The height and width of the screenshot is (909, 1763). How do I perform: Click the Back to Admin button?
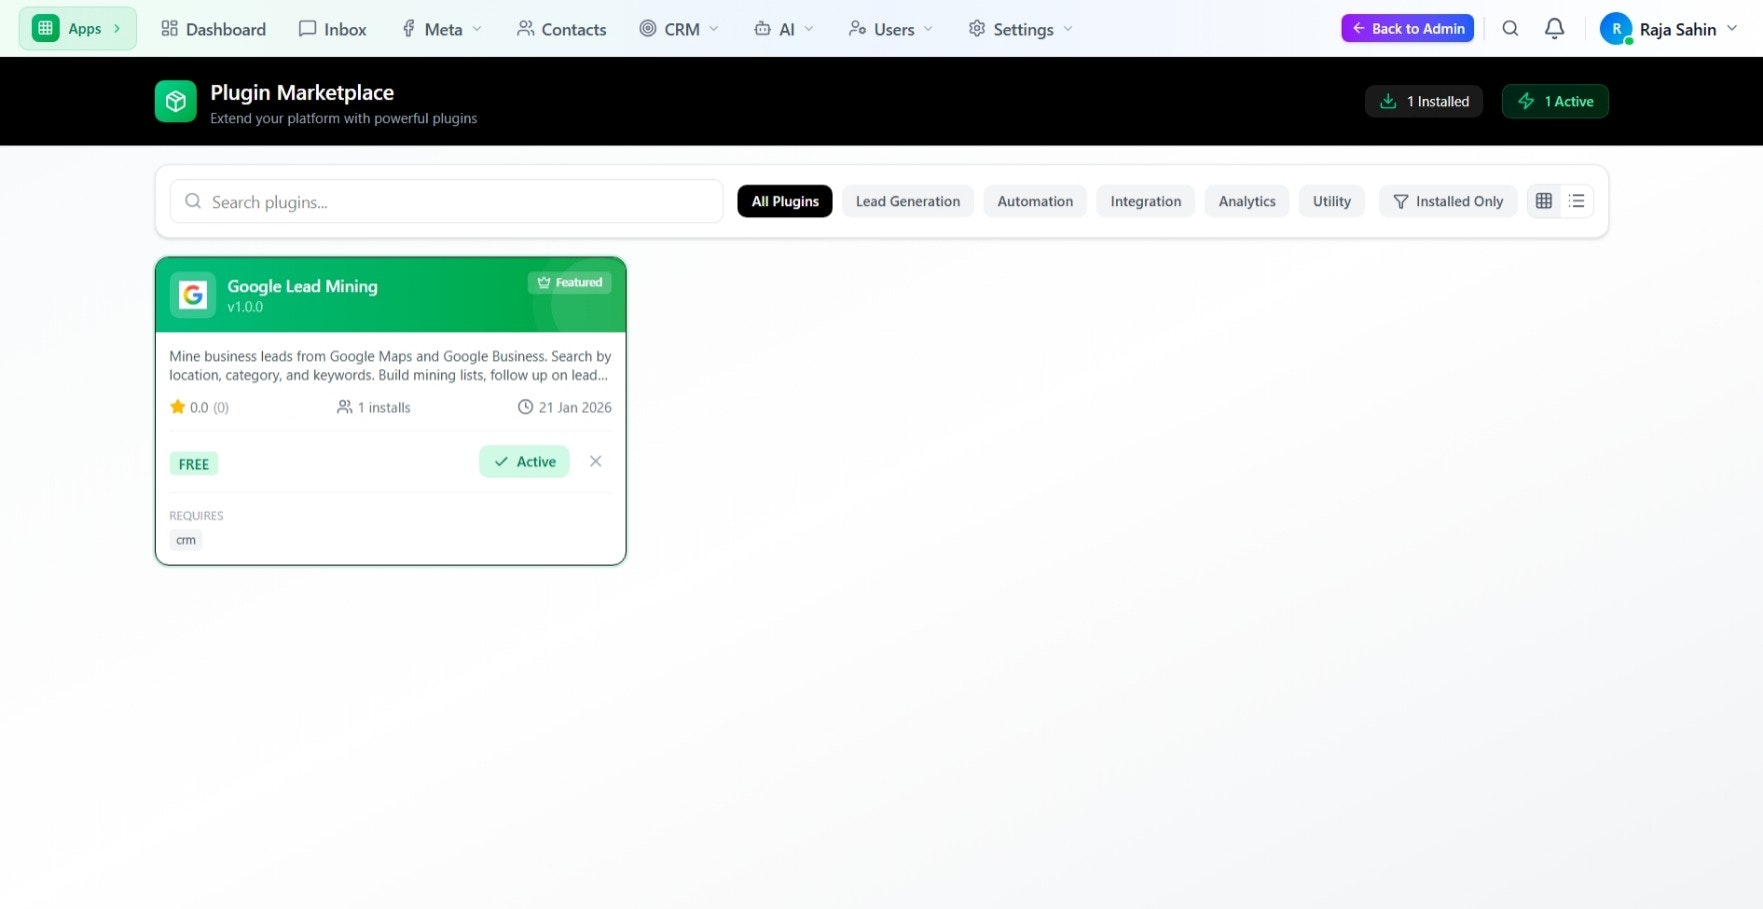1407,28
